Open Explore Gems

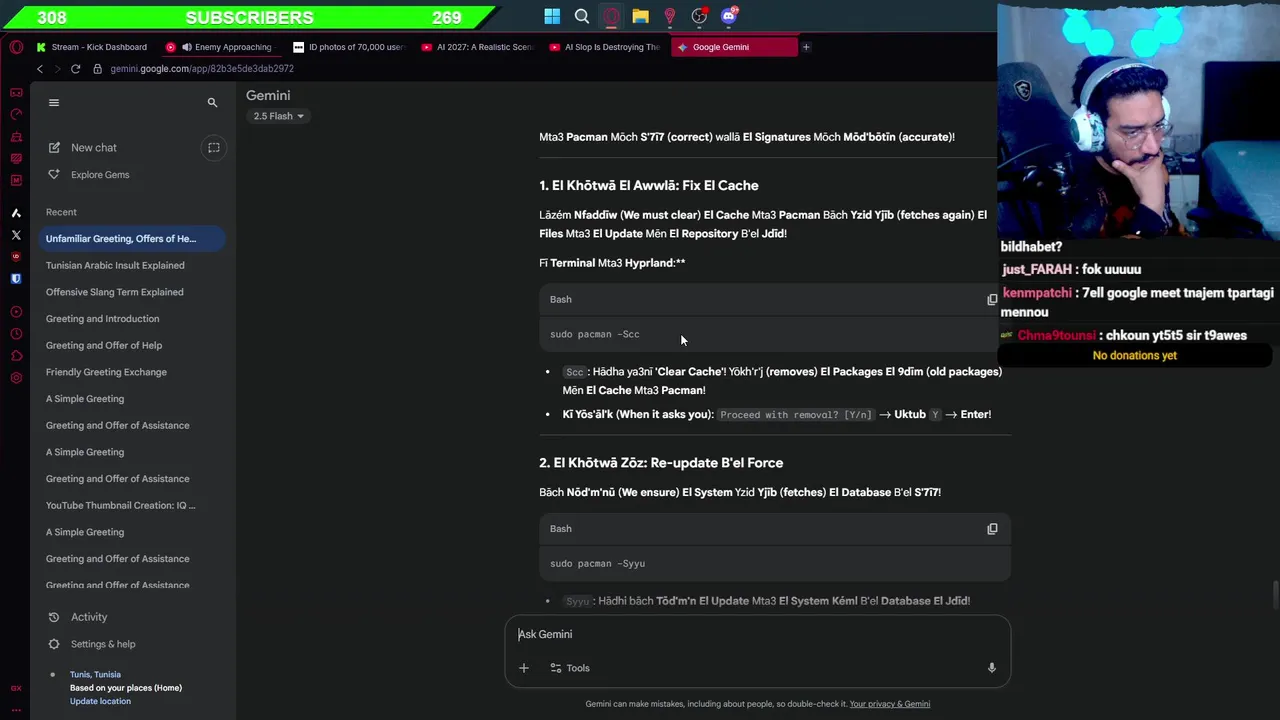(x=100, y=175)
